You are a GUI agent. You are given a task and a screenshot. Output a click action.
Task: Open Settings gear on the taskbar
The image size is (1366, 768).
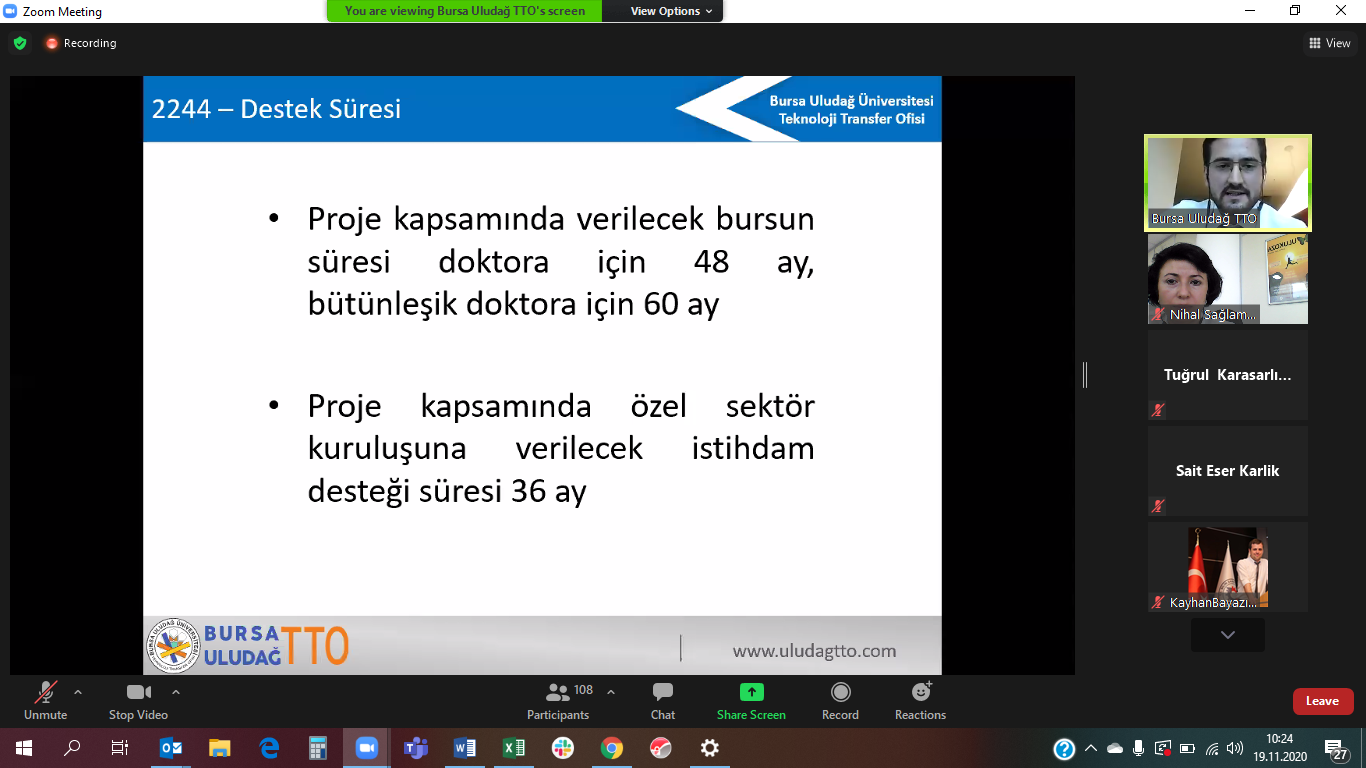coord(710,748)
